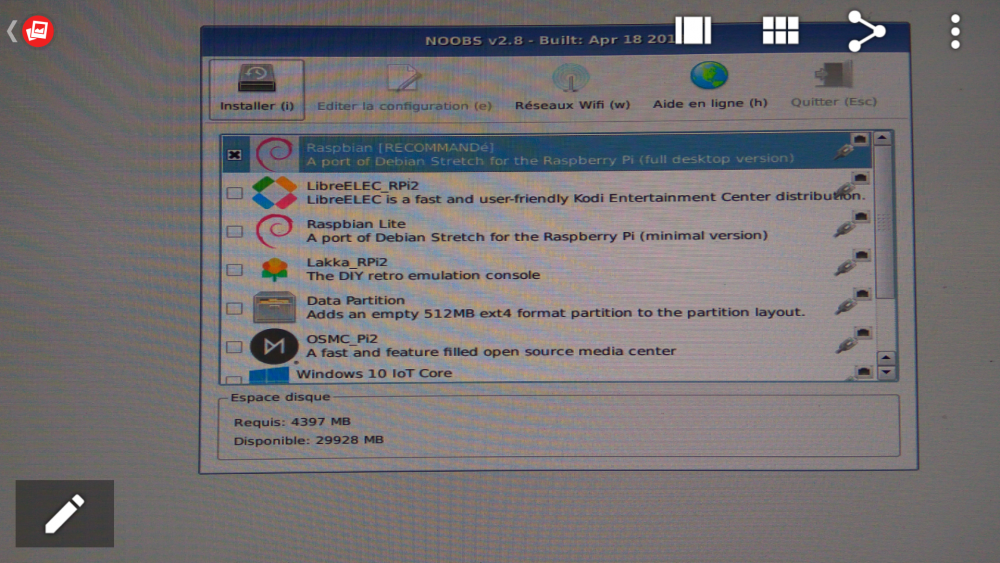Select the Windows 10 IoT Core entry
Screen dimensions: 1000x563
(548, 374)
